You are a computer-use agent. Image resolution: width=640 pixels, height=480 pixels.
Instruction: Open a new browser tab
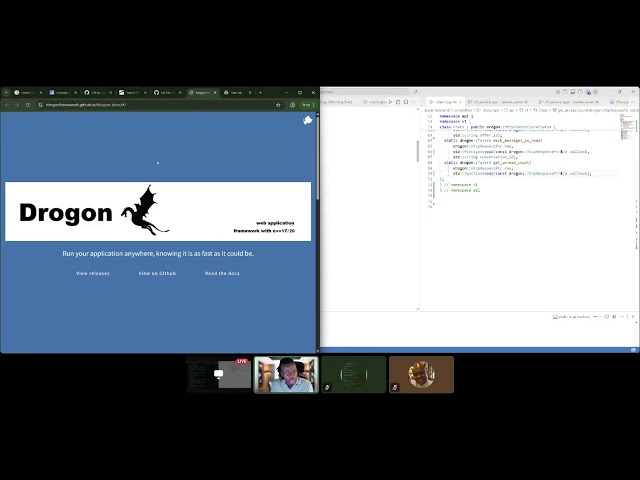[x=260, y=93]
